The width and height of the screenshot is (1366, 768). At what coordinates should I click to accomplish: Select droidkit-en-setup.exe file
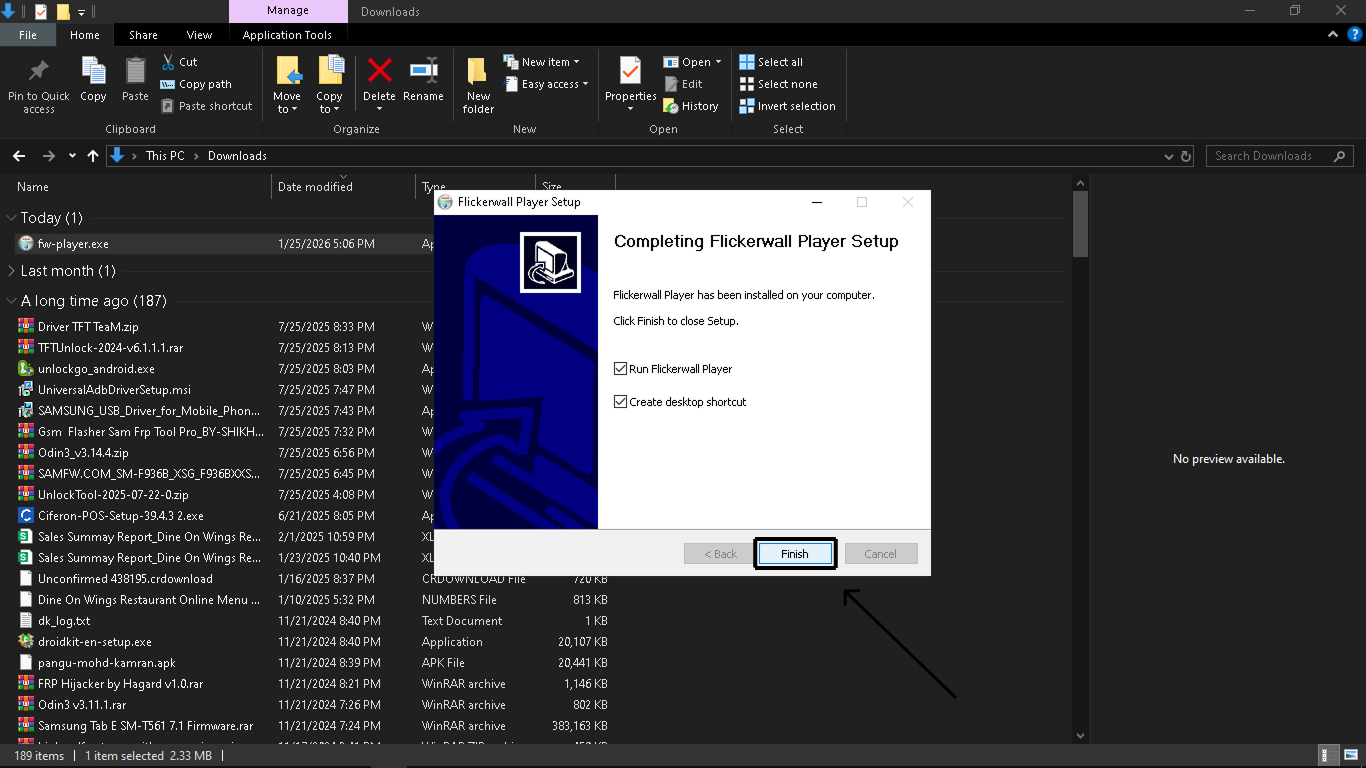tap(95, 642)
